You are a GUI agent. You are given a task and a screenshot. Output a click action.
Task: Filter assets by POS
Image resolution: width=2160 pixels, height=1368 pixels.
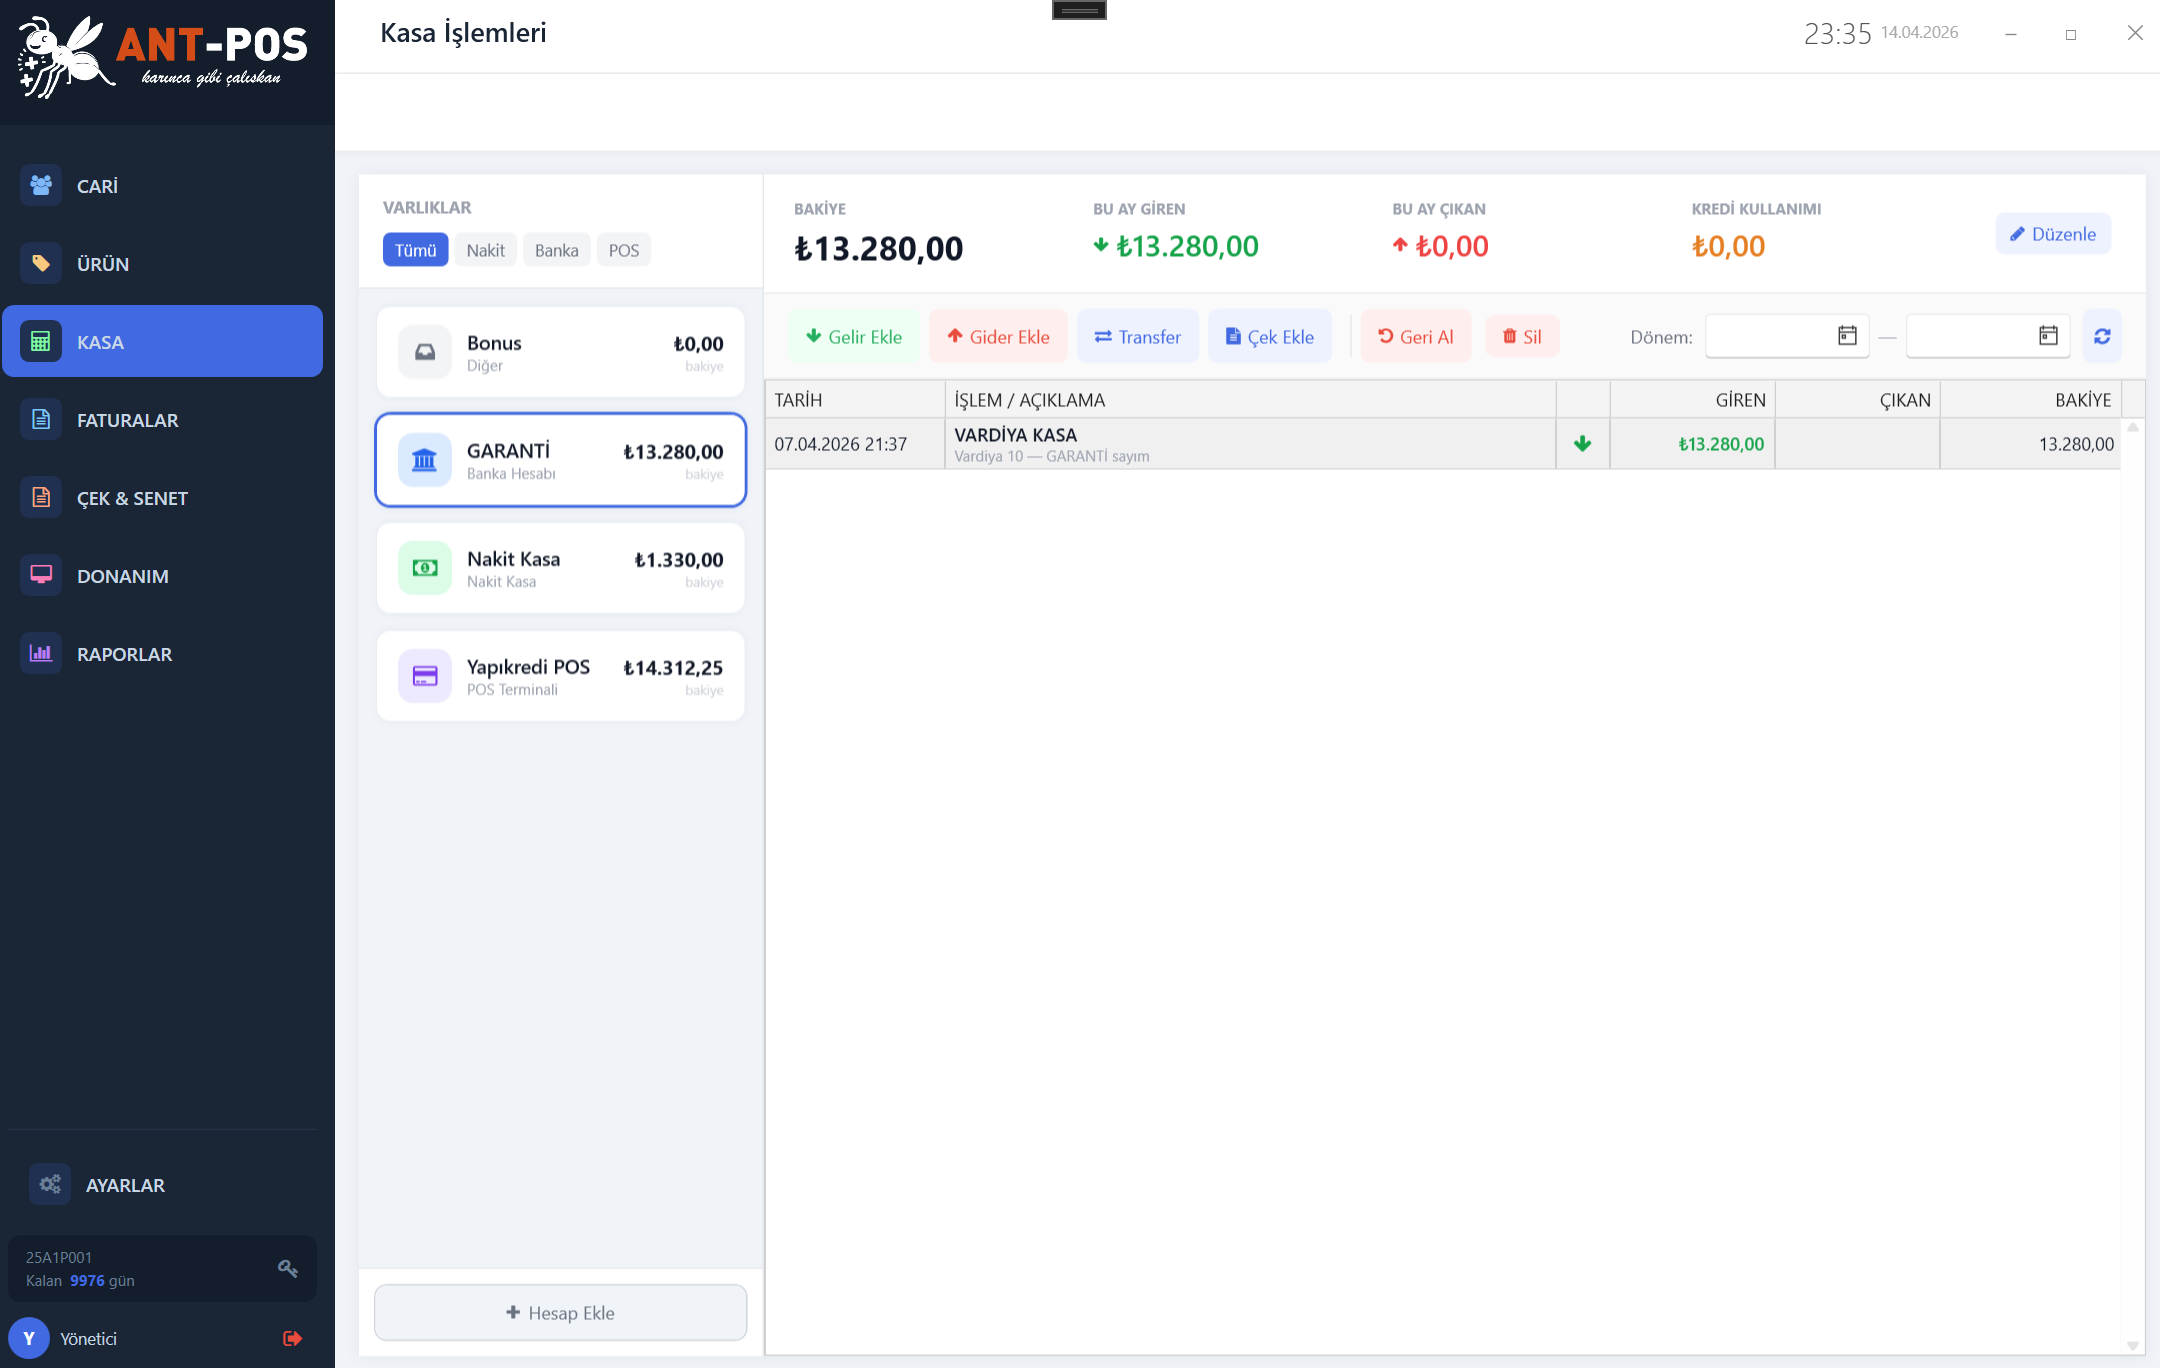pyautogui.click(x=623, y=250)
